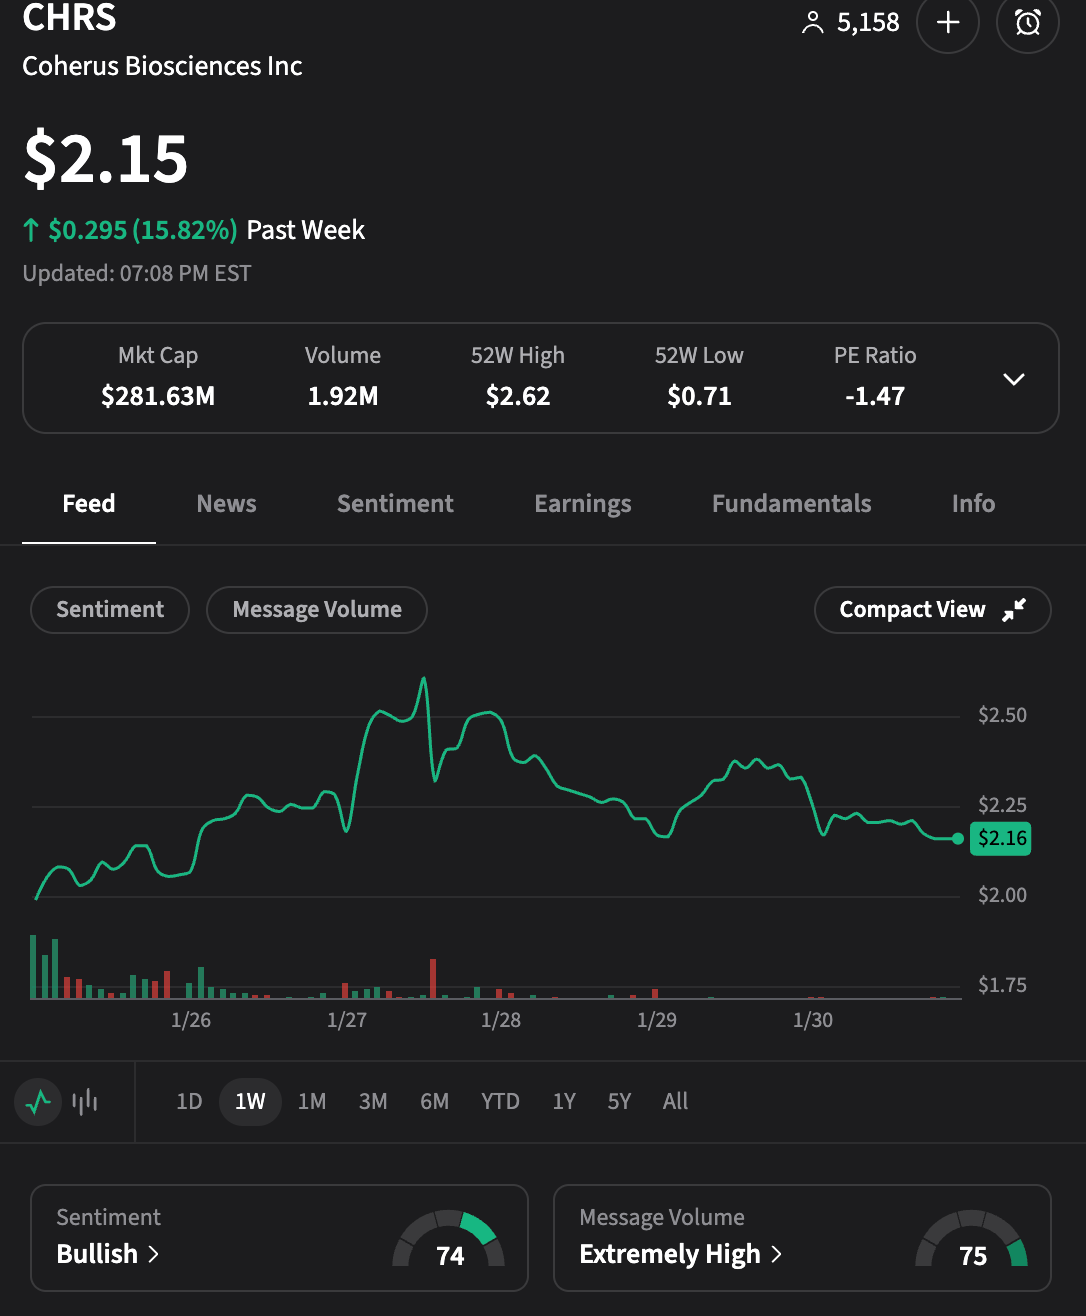Viewport: 1086px width, 1316px height.
Task: Select the 1D time range
Action: [189, 1102]
